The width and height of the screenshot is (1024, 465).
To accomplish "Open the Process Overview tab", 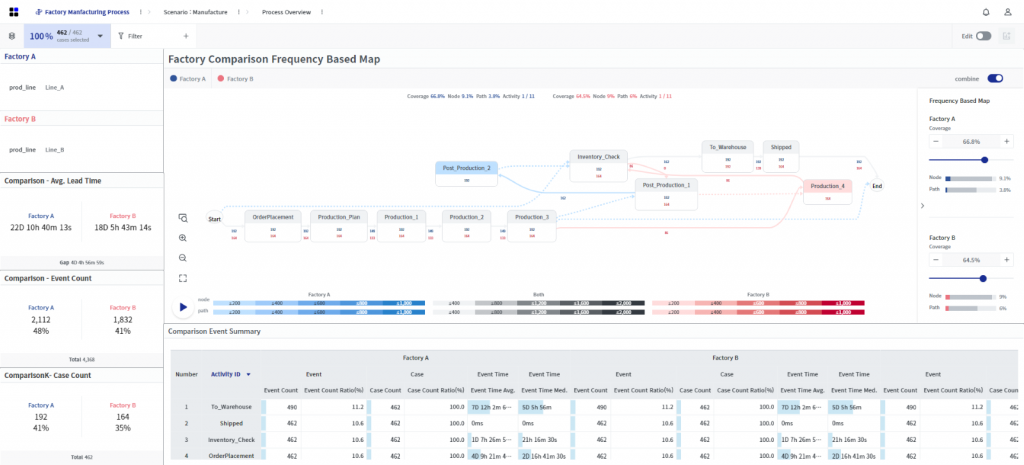I will click(x=286, y=12).
